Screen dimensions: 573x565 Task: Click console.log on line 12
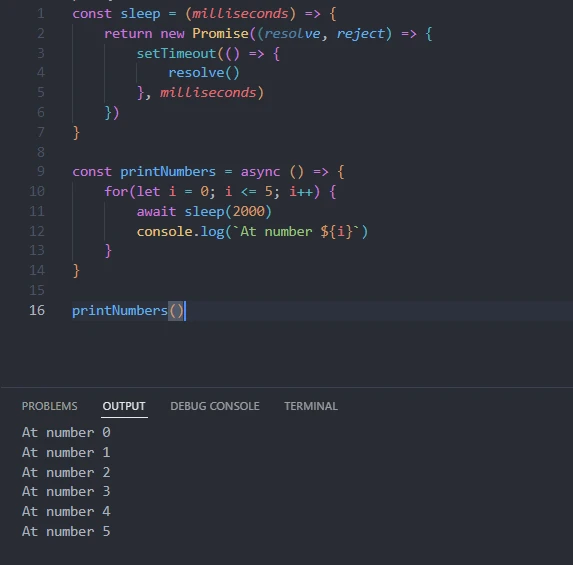[x=181, y=231]
